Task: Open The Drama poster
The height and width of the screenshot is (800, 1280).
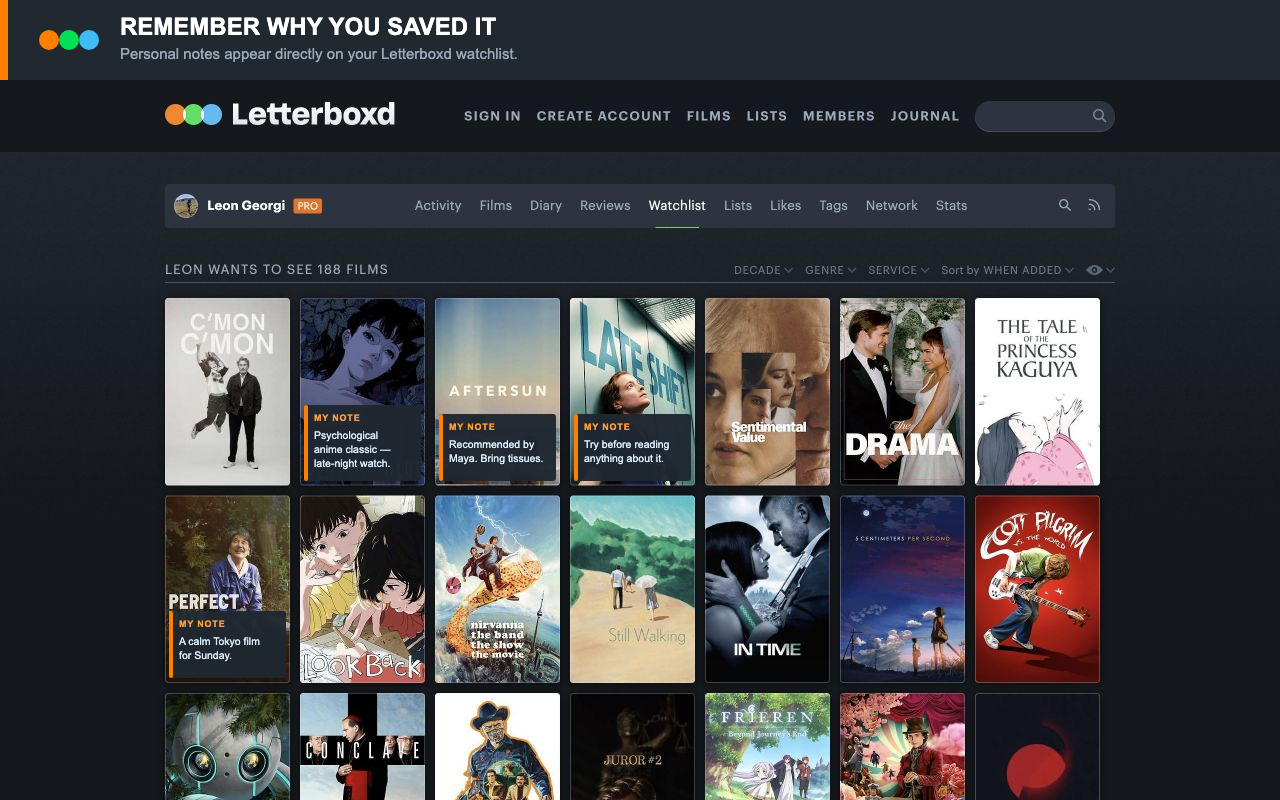Action: tap(902, 392)
